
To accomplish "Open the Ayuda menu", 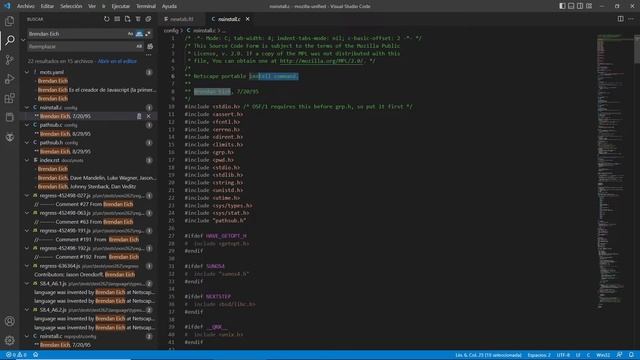I will pos(169,6).
